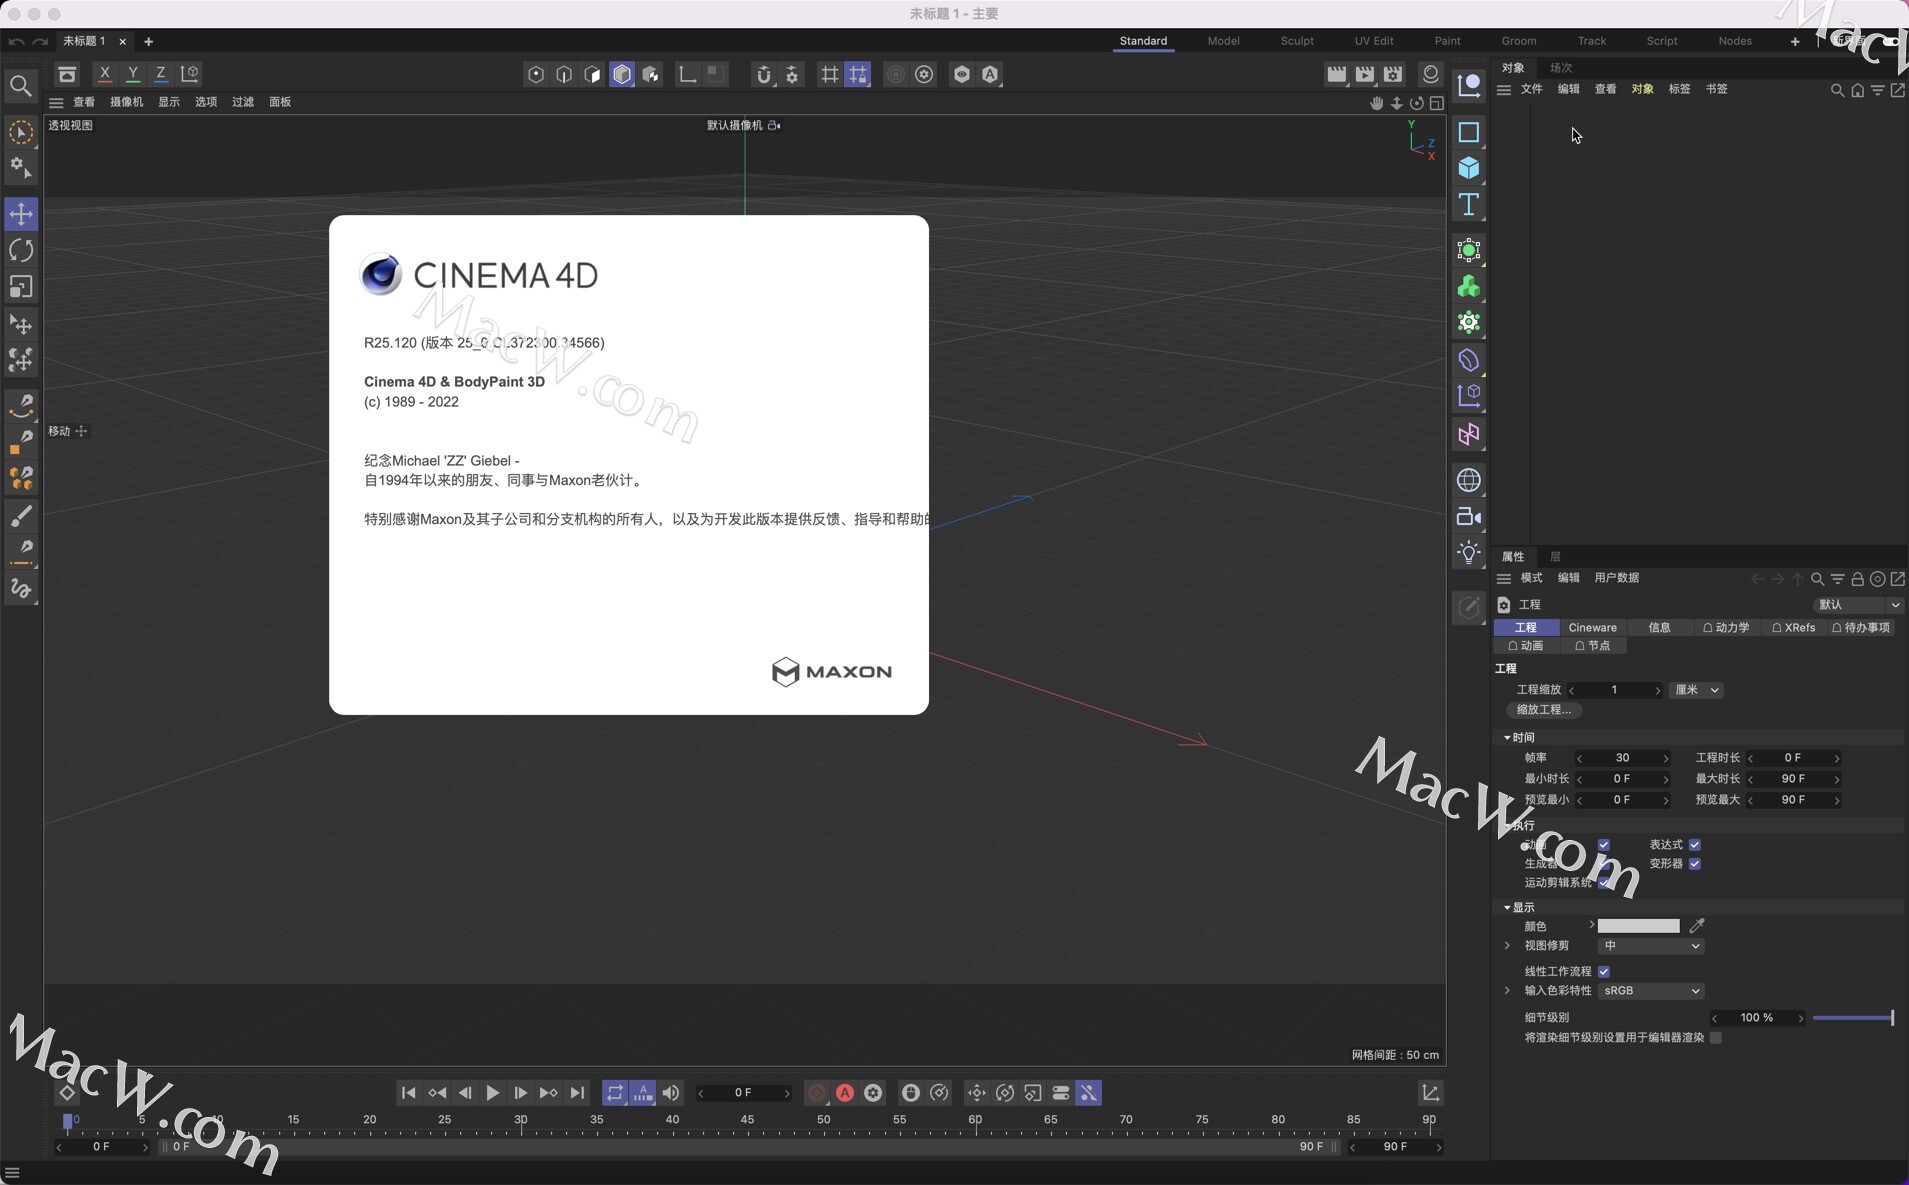Toggle the 变形器 checkbox
The image size is (1909, 1185).
click(1695, 864)
